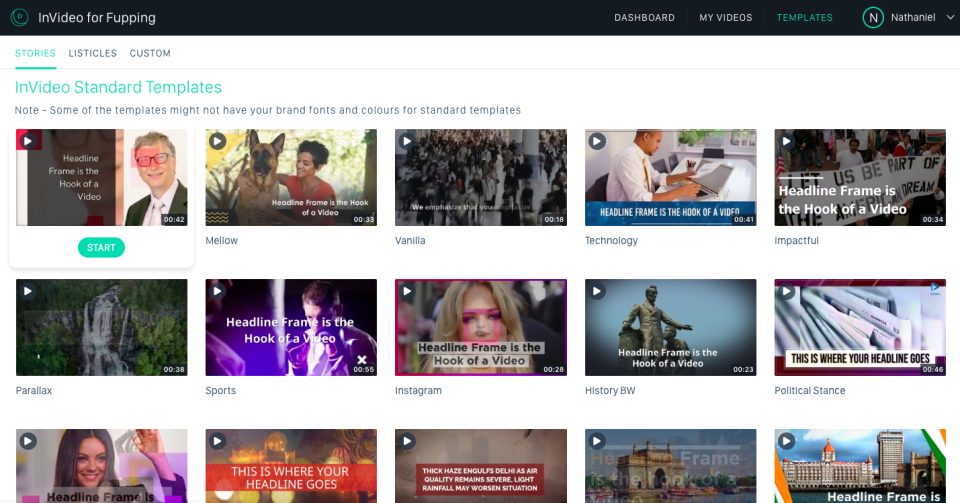Go to Dashboard in top navigation
This screenshot has width=960, height=503.
(644, 18)
